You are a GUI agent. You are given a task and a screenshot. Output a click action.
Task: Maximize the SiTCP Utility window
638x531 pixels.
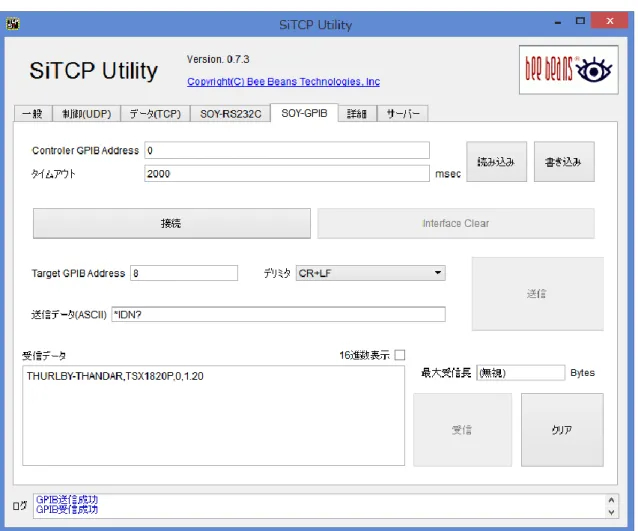point(580,21)
